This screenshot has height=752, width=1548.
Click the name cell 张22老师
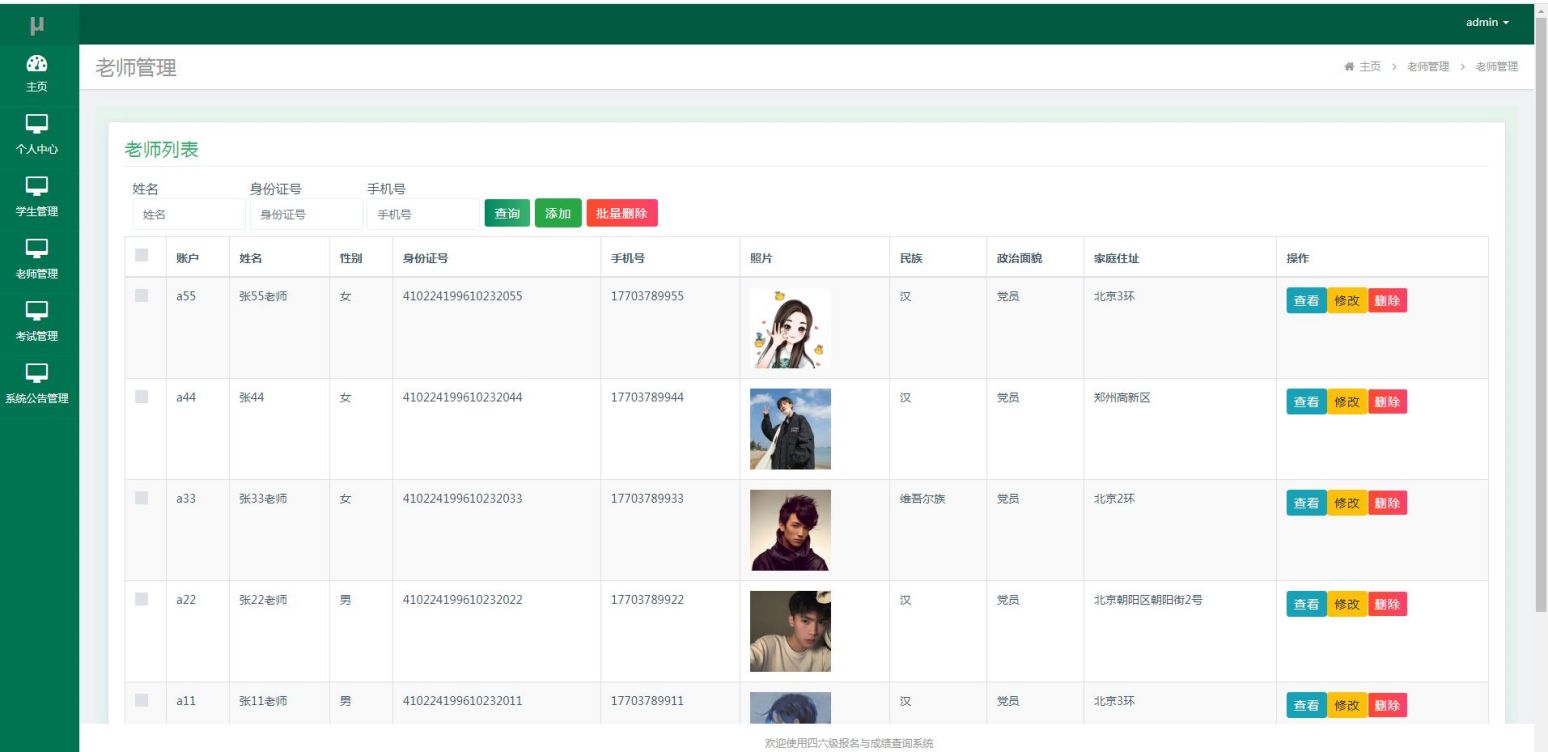point(263,599)
